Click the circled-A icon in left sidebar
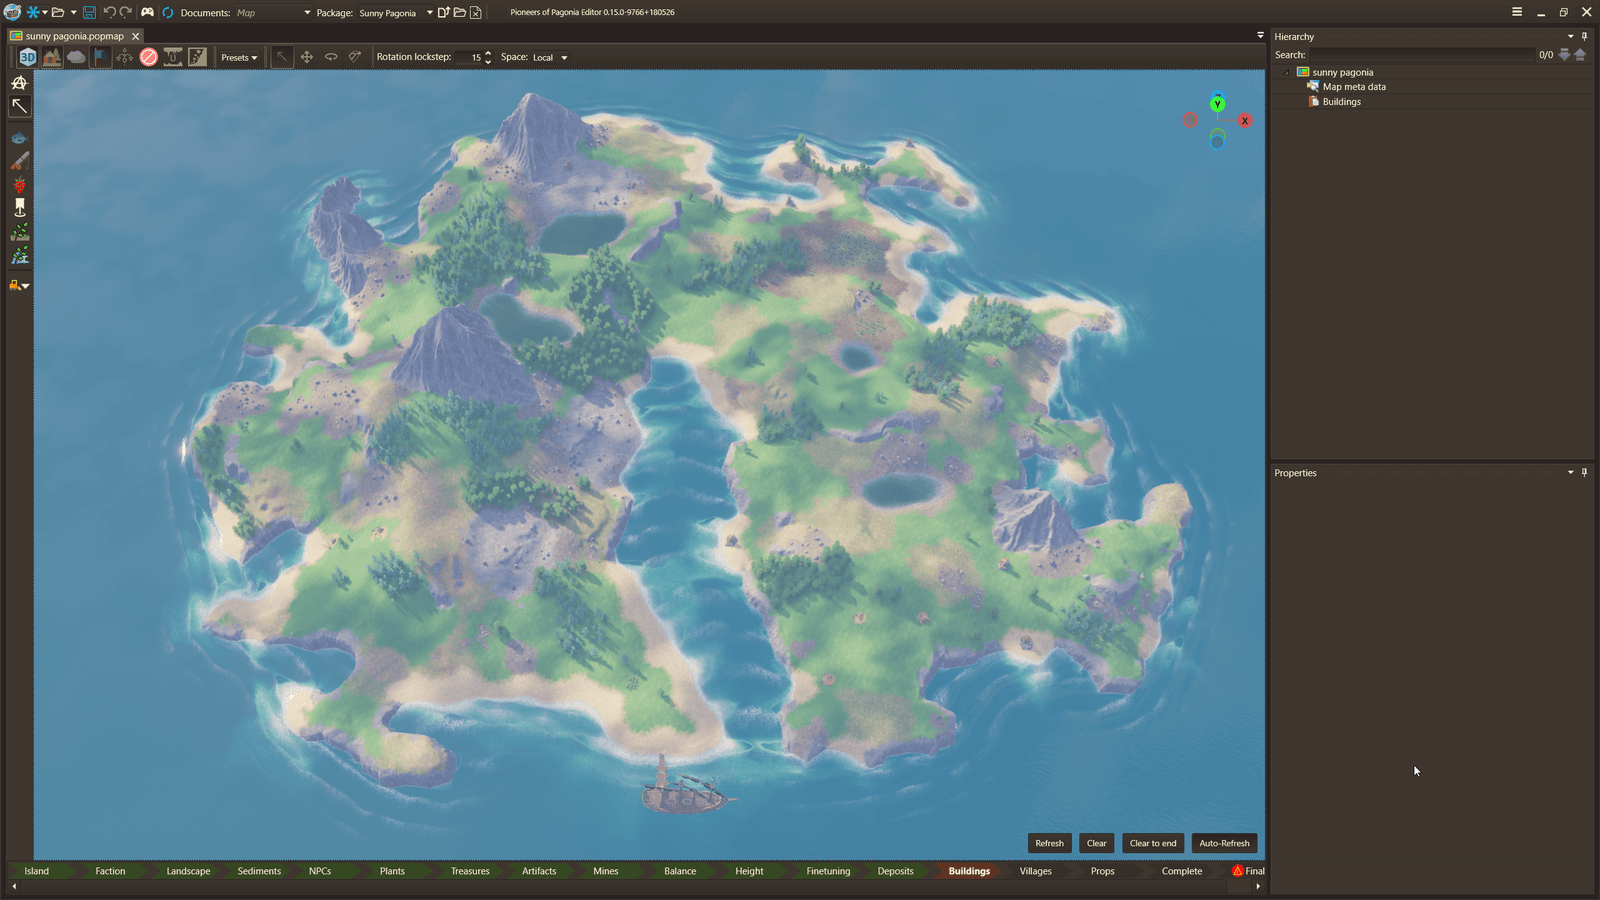Image resolution: width=1600 pixels, height=900 pixels. 19,83
